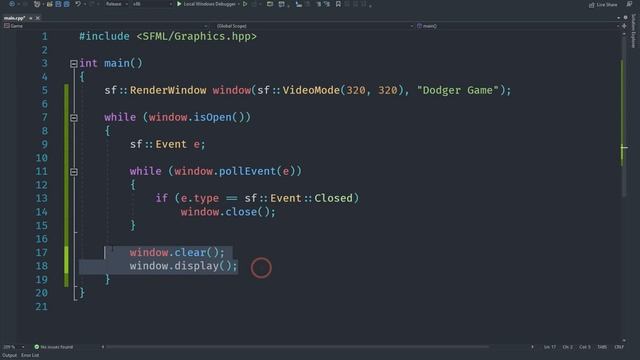Open the (Global Scope) navigation dropdown
The image size is (640, 360).
314,26
